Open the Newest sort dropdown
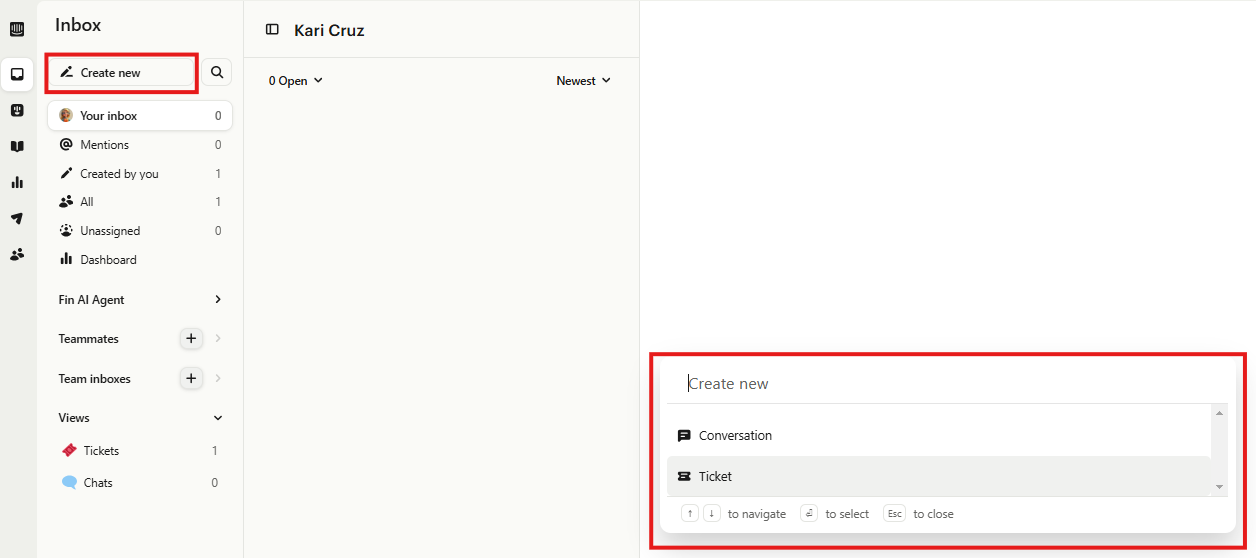Screen dimensions: 1256x558 [x=583, y=81]
